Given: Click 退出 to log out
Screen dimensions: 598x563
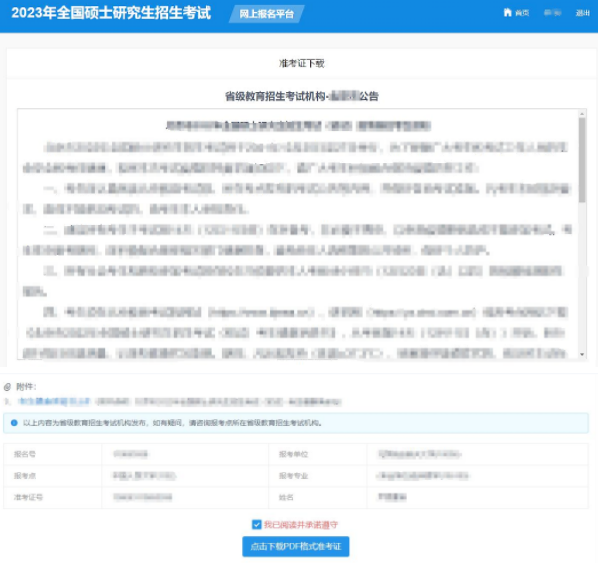Looking at the screenshot, I should (x=583, y=13).
